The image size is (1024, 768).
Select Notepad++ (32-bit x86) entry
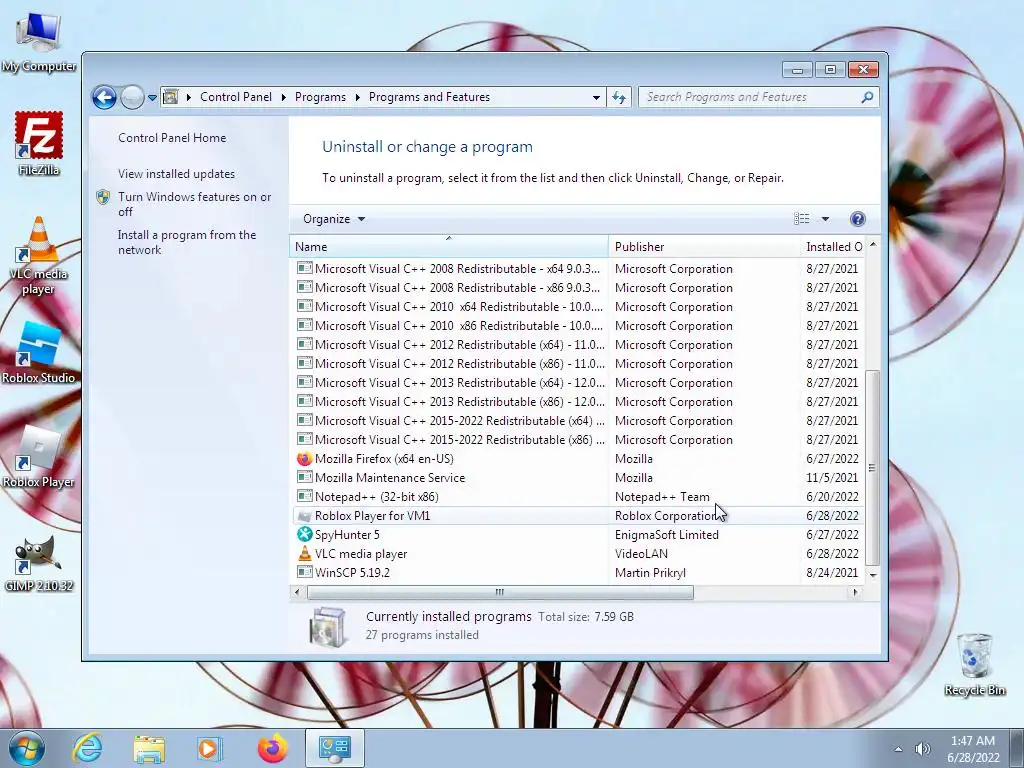point(578,496)
